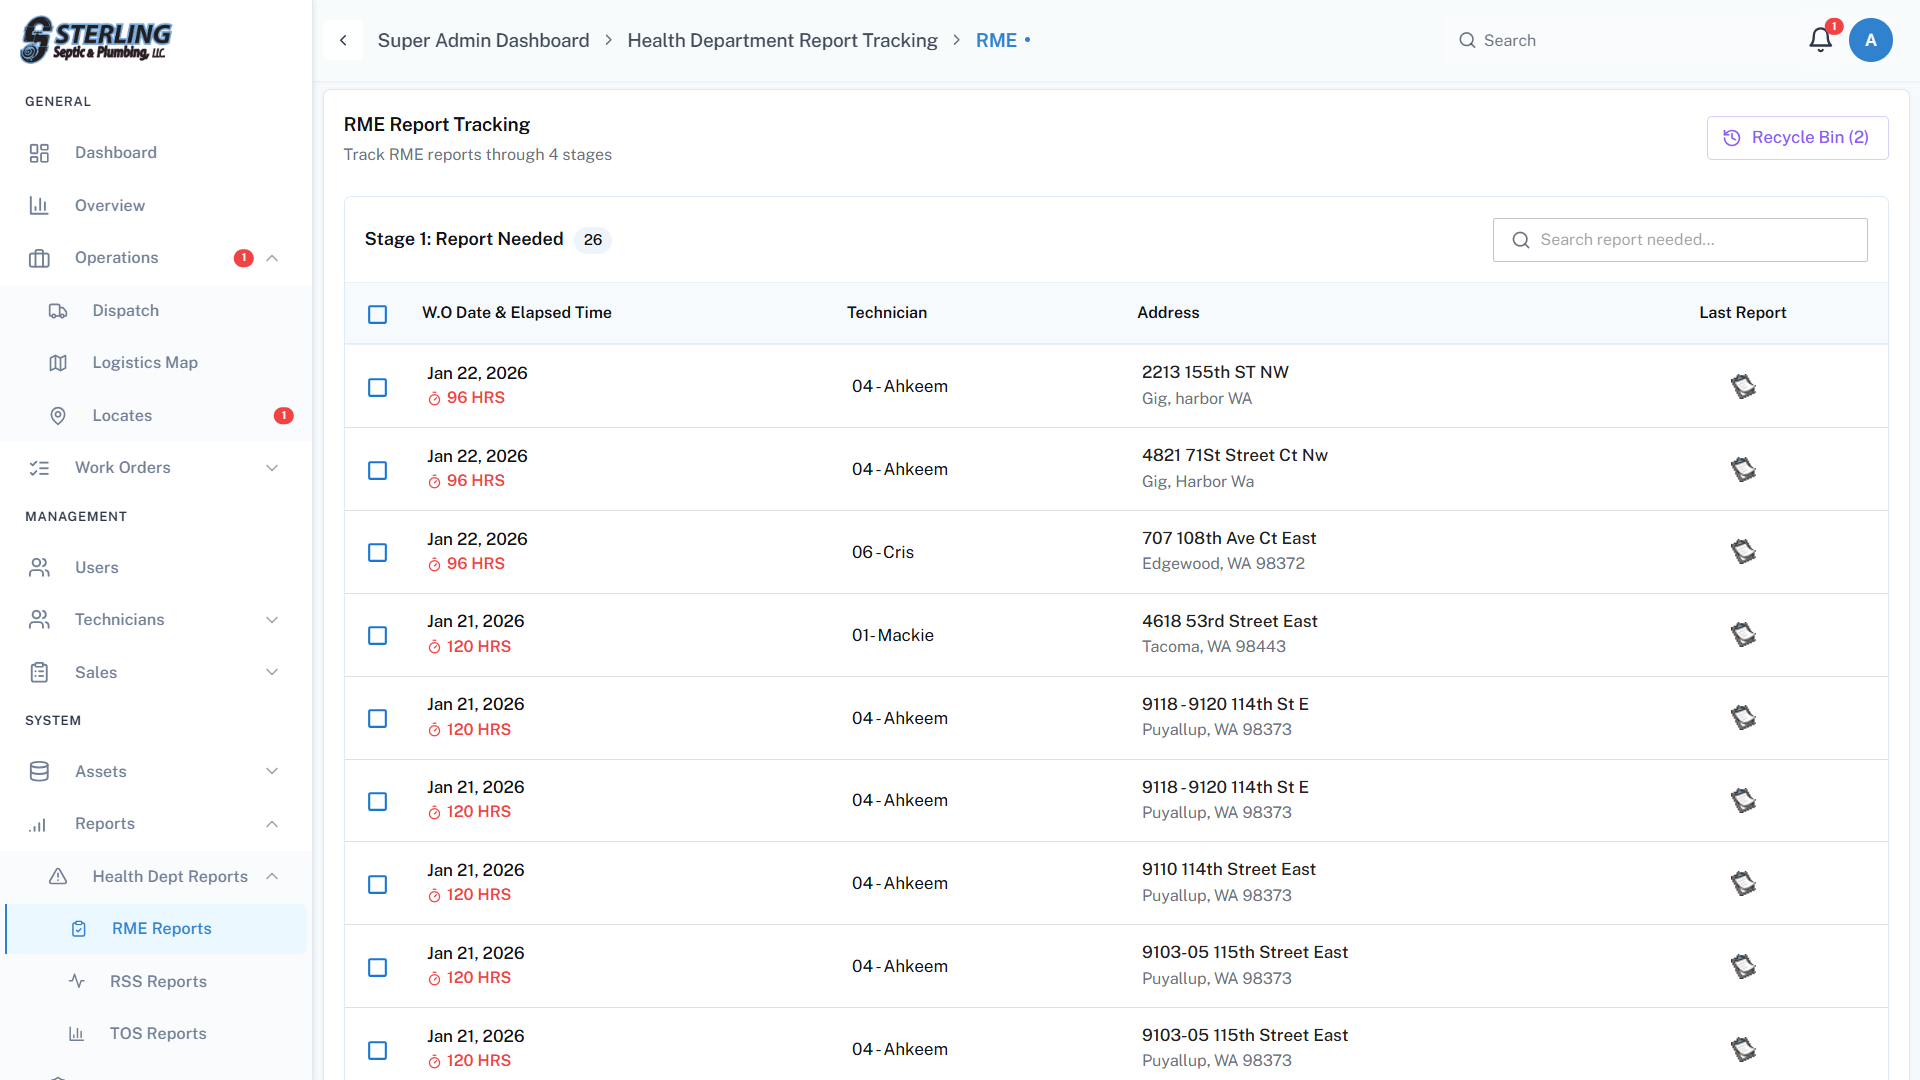Navigate to Health Department Report Tracking breadcrumb
The image size is (1920, 1080).
tap(782, 40)
